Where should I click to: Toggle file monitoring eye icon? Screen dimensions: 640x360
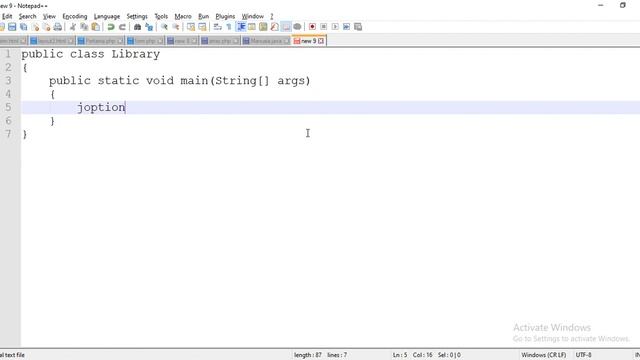(298, 27)
